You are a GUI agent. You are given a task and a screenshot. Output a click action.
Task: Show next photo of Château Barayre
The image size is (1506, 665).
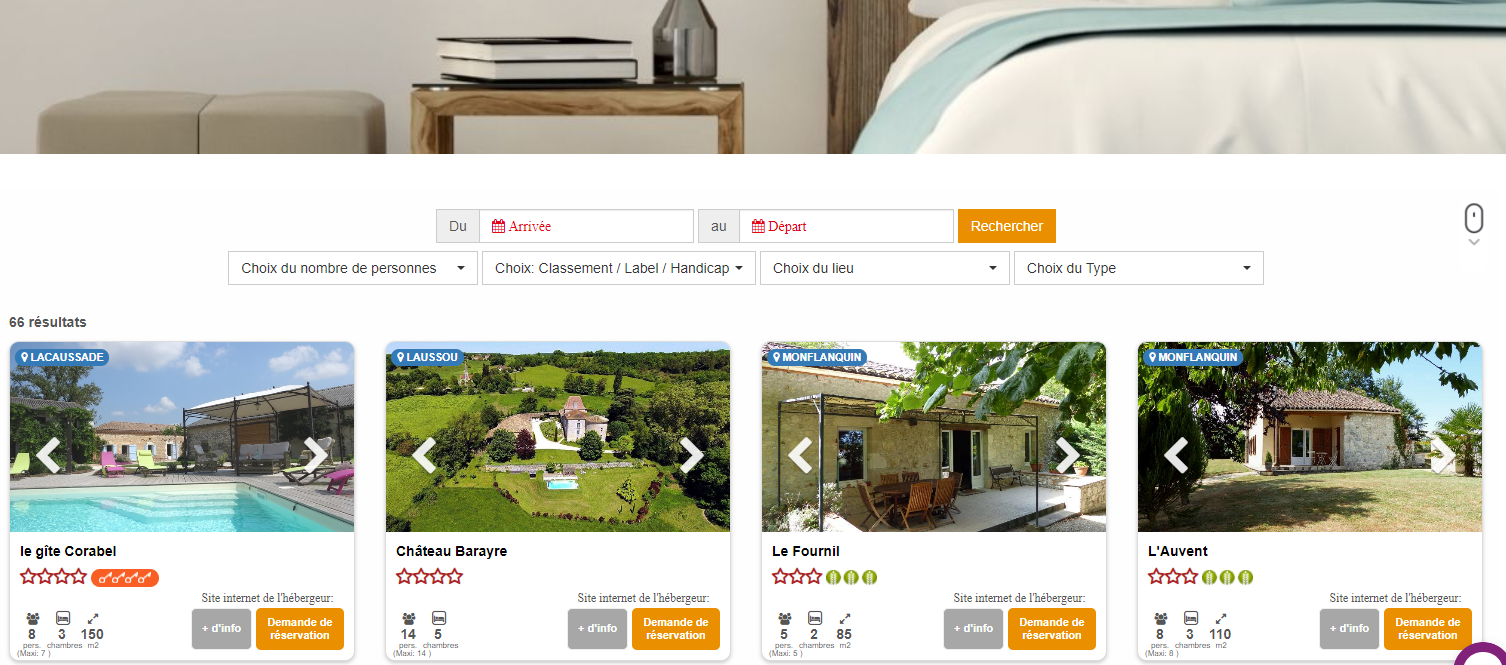[x=692, y=455]
